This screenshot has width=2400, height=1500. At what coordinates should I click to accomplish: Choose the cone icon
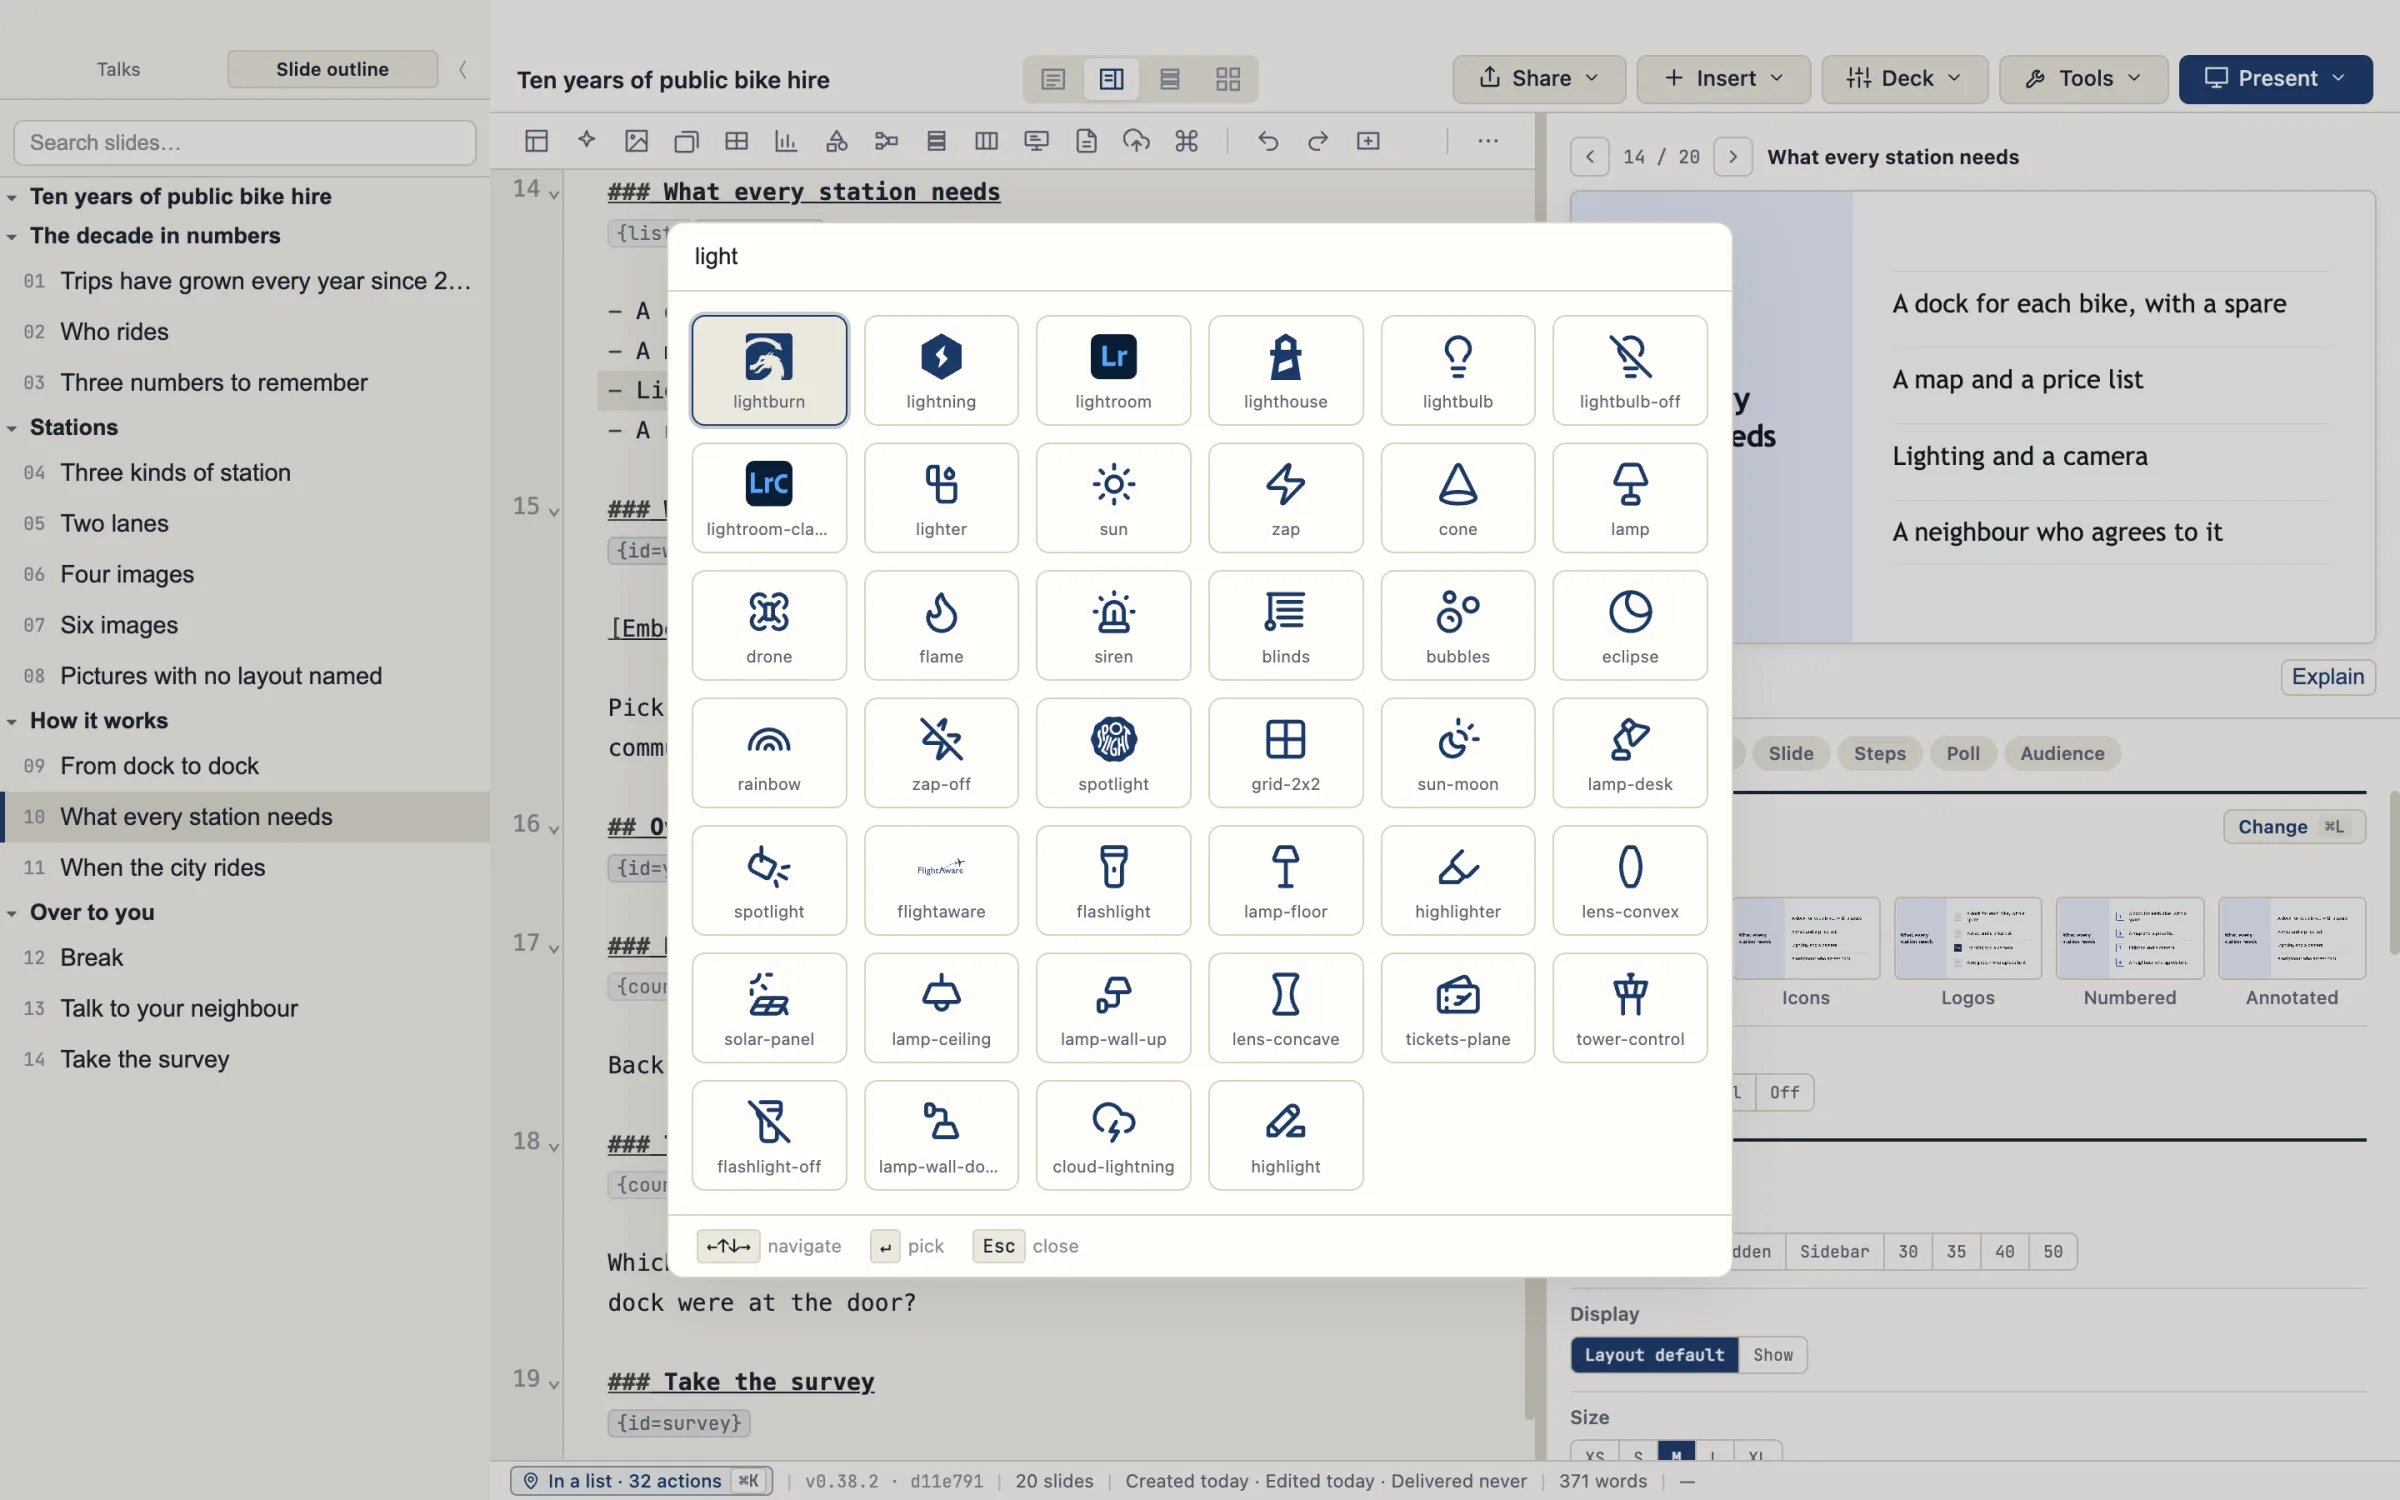point(1457,498)
